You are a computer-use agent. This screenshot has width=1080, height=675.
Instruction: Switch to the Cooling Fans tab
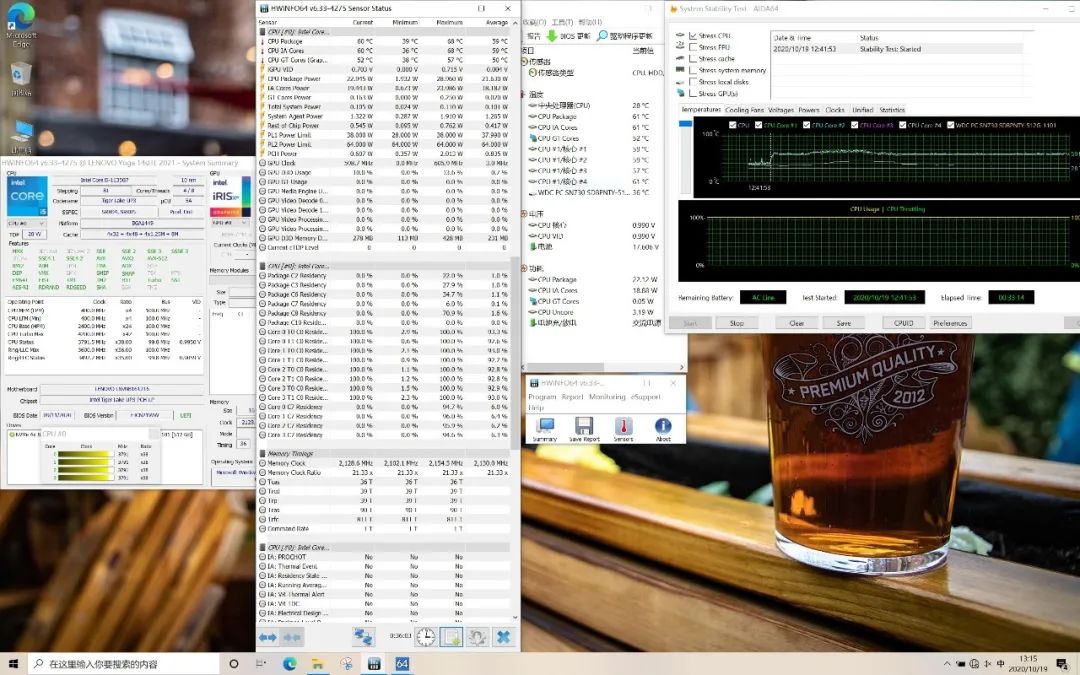(744, 110)
